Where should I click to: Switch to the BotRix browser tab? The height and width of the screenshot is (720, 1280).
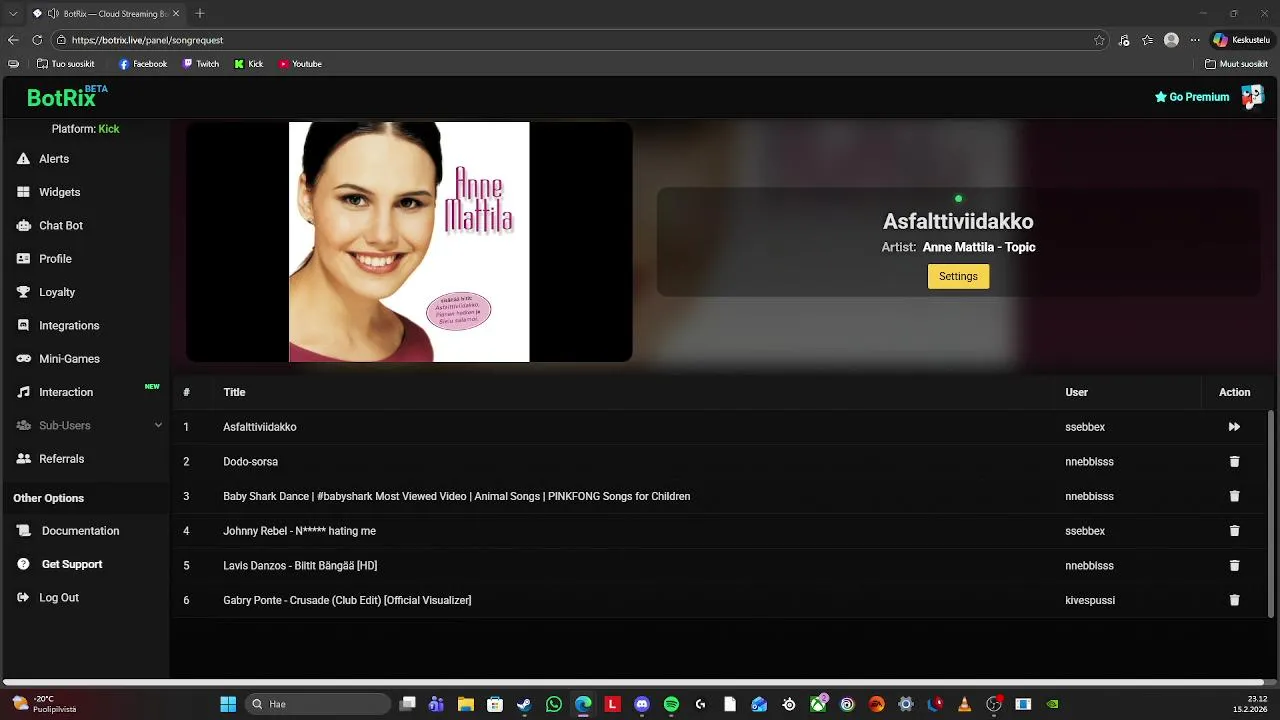[106, 14]
